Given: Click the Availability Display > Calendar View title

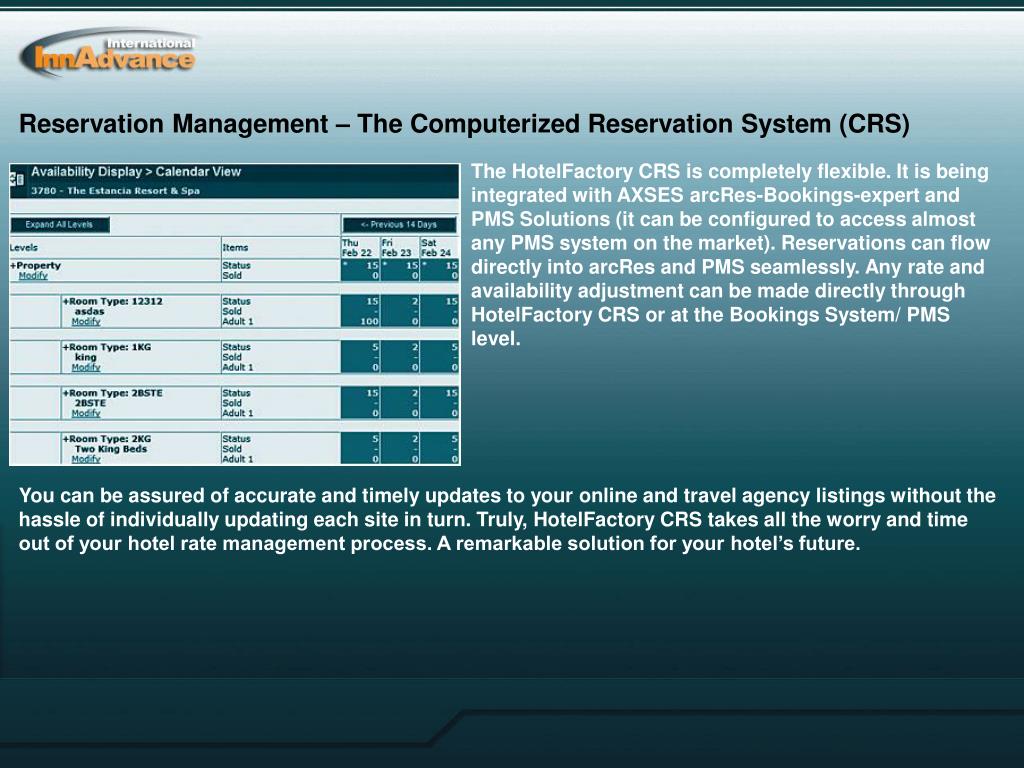Looking at the screenshot, I should click(x=136, y=172).
